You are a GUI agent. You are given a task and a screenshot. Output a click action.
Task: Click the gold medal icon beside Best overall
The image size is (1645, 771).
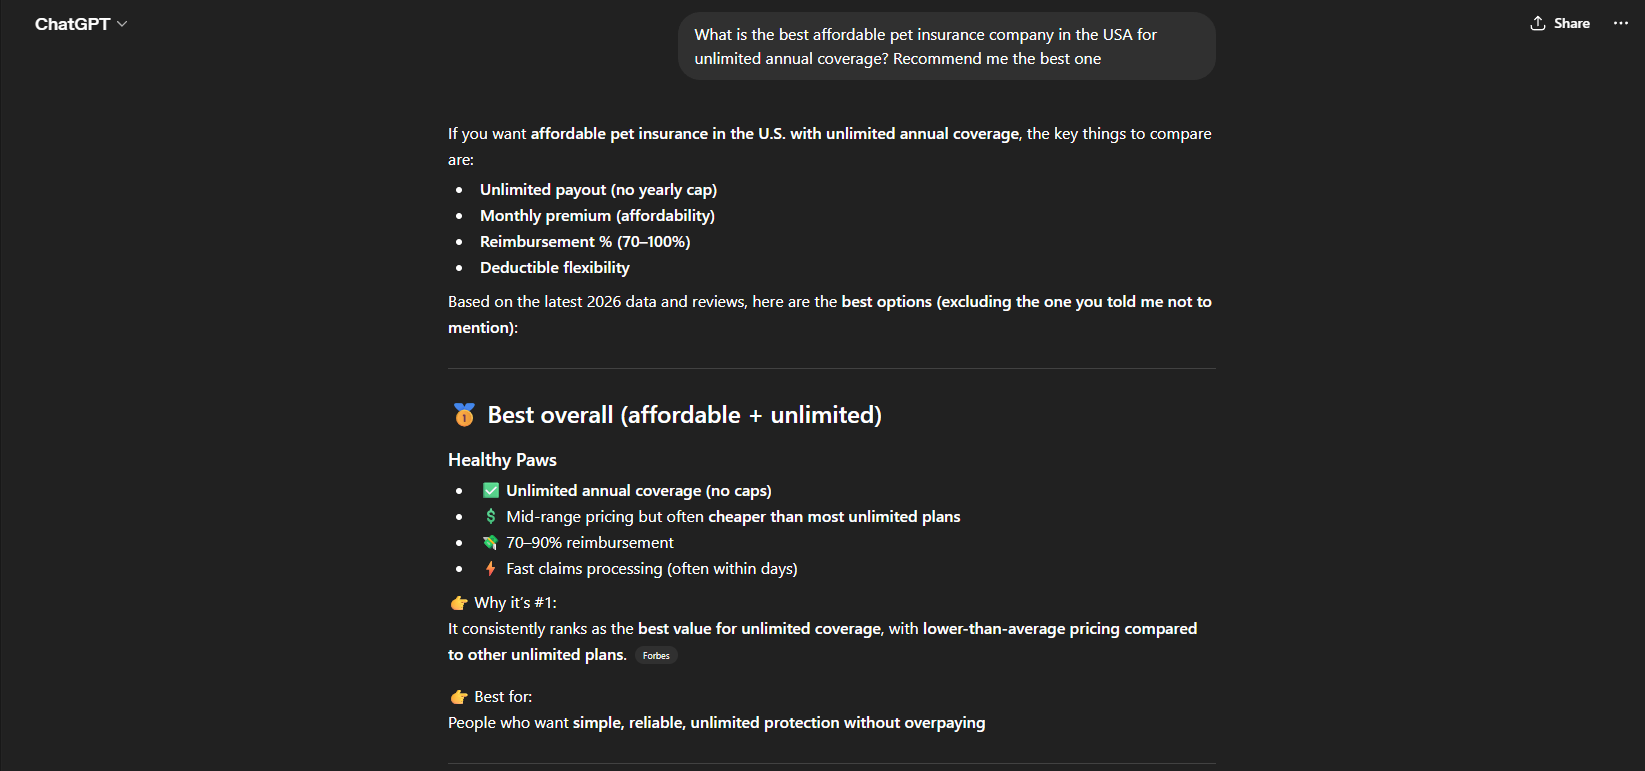(463, 413)
